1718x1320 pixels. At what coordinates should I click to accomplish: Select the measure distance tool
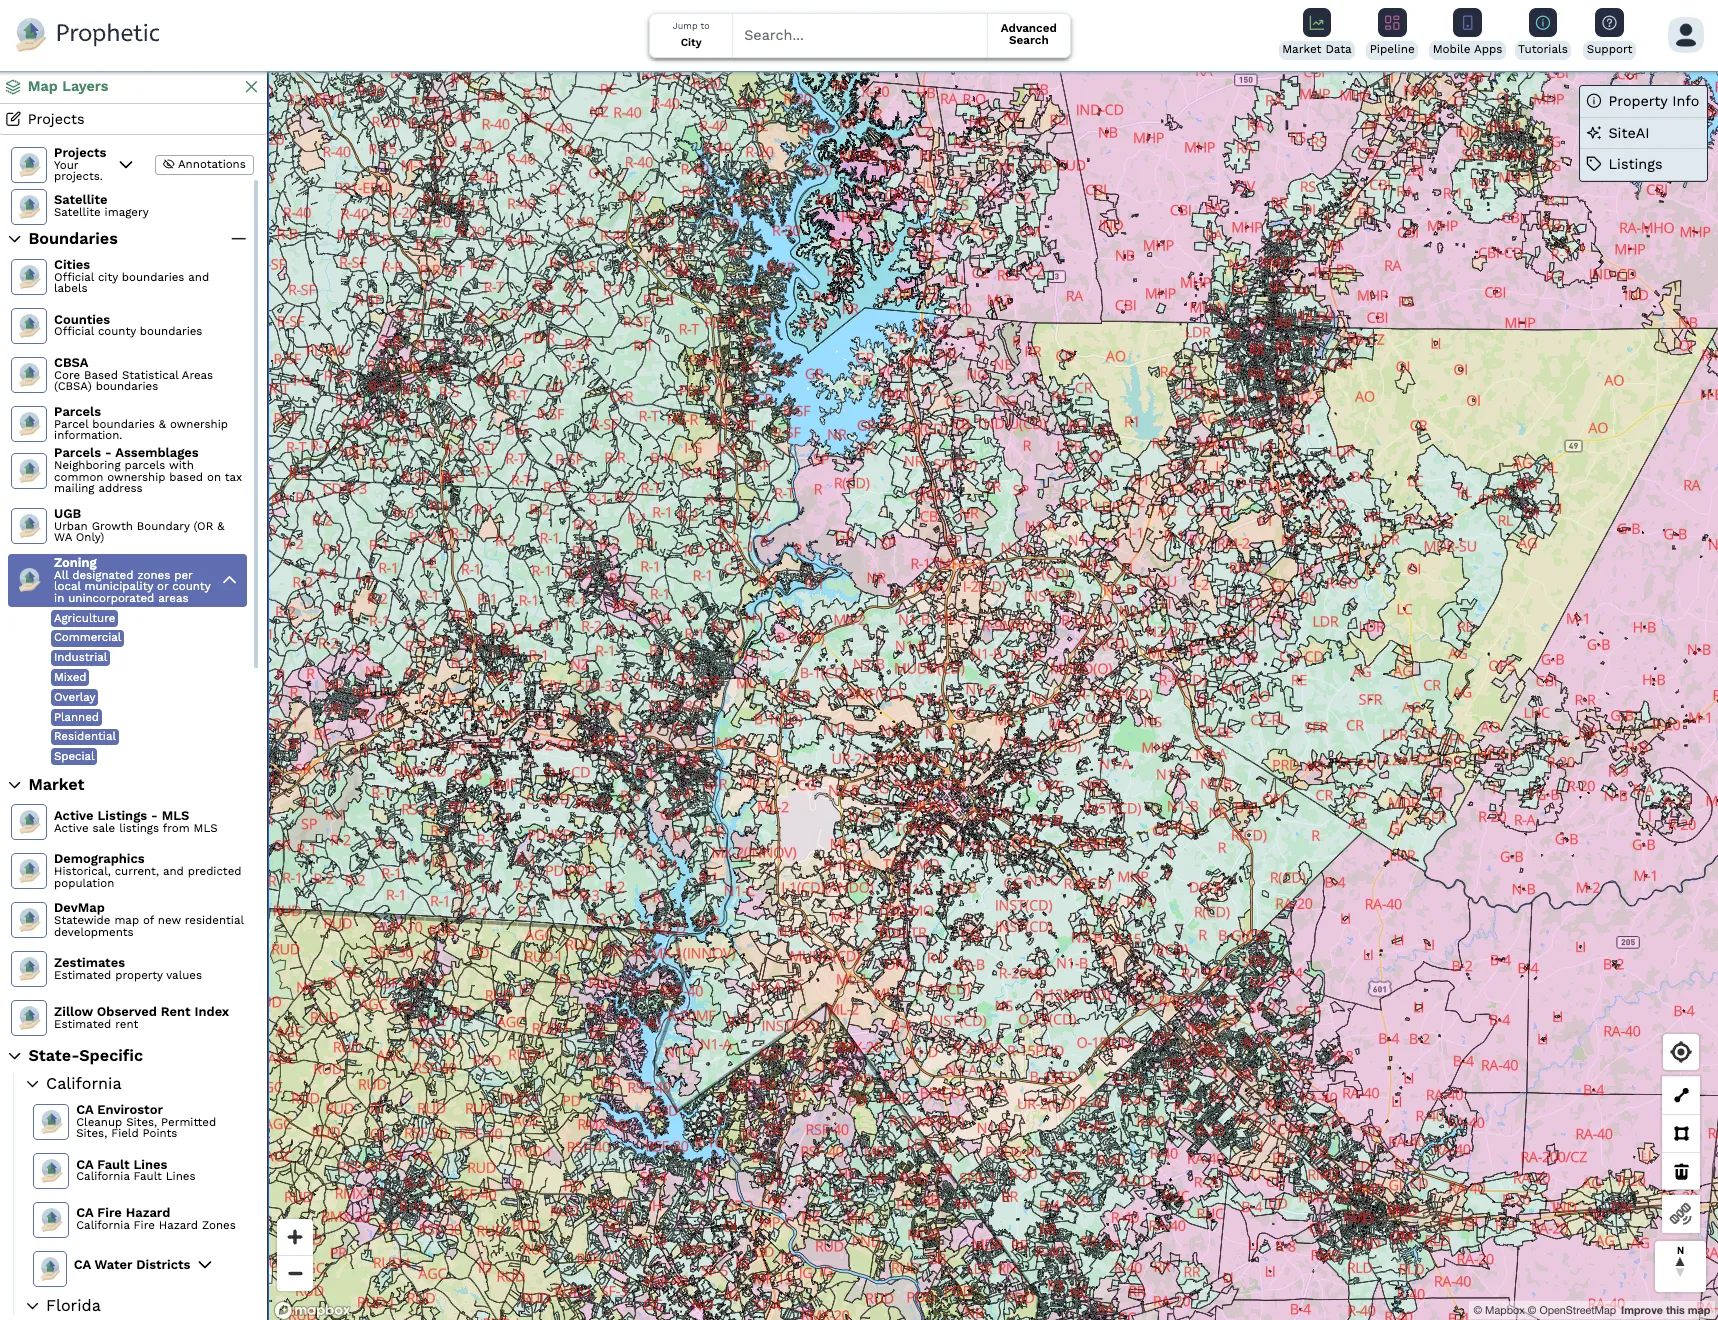pyautogui.click(x=1681, y=1094)
